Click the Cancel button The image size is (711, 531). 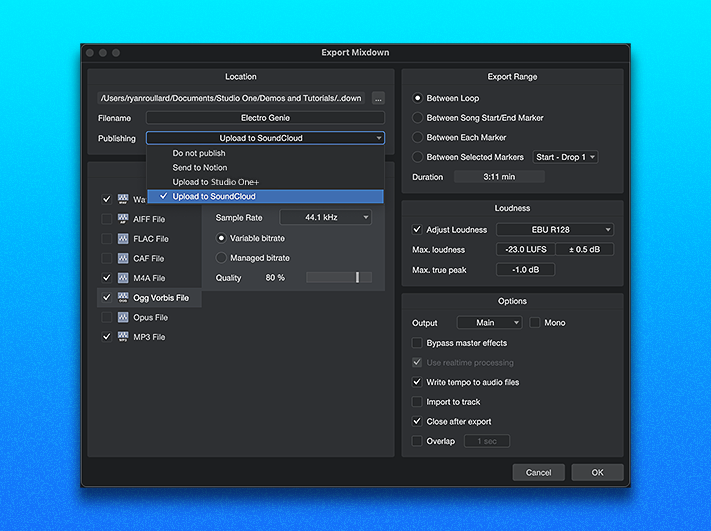538,473
